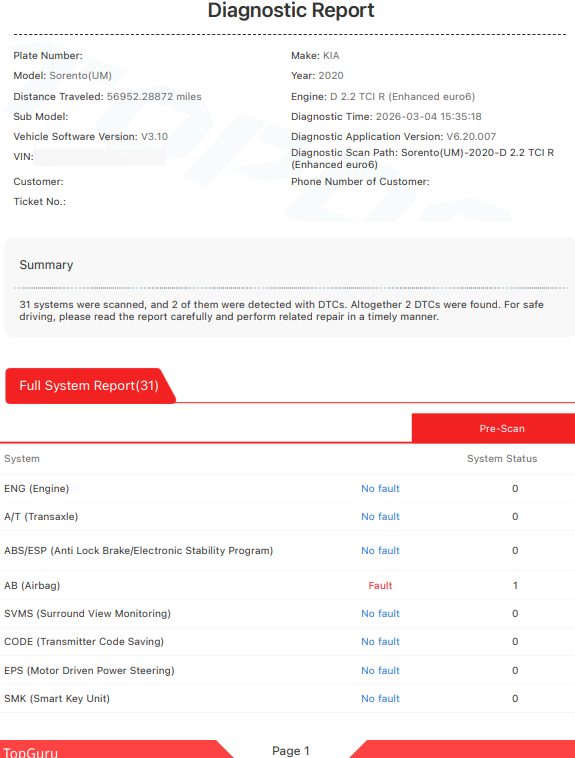Image resolution: width=575 pixels, height=758 pixels.
Task: Select the A/T (Transaxle) system row
Action: click(x=287, y=517)
